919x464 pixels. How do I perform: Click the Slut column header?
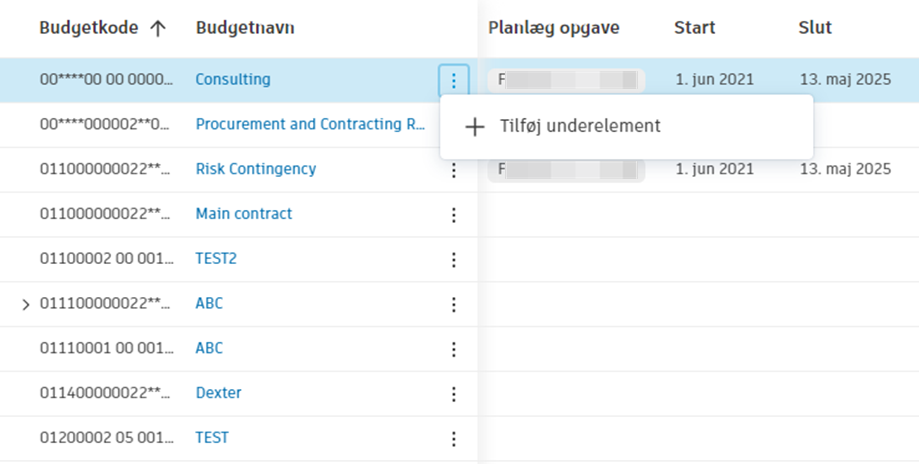[815, 28]
